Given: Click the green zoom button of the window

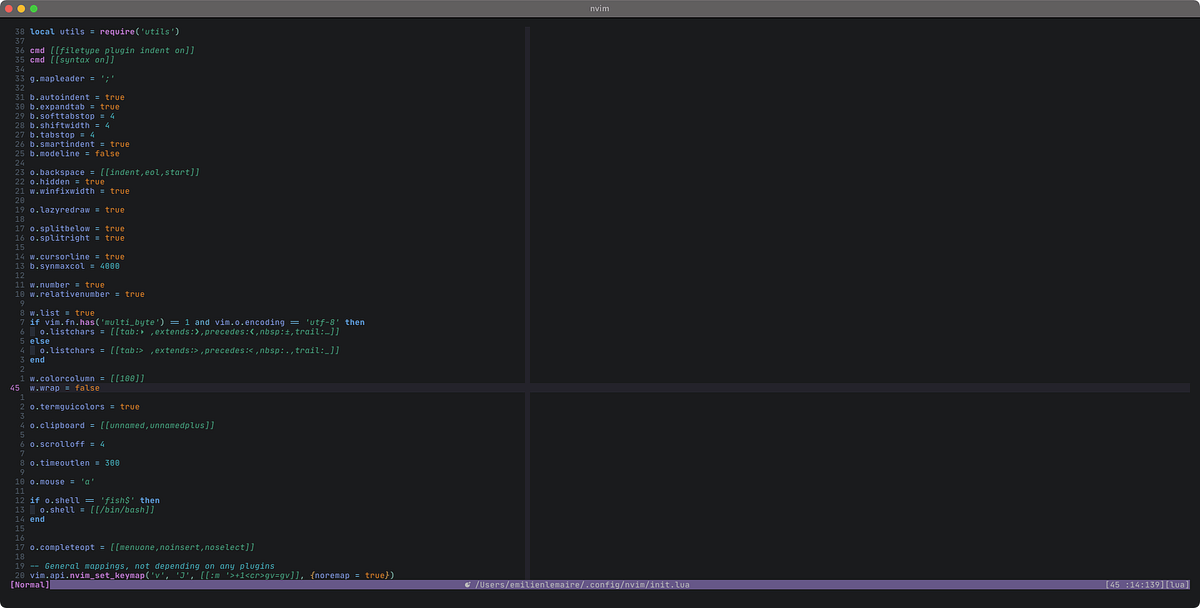Looking at the screenshot, I should [x=34, y=8].
